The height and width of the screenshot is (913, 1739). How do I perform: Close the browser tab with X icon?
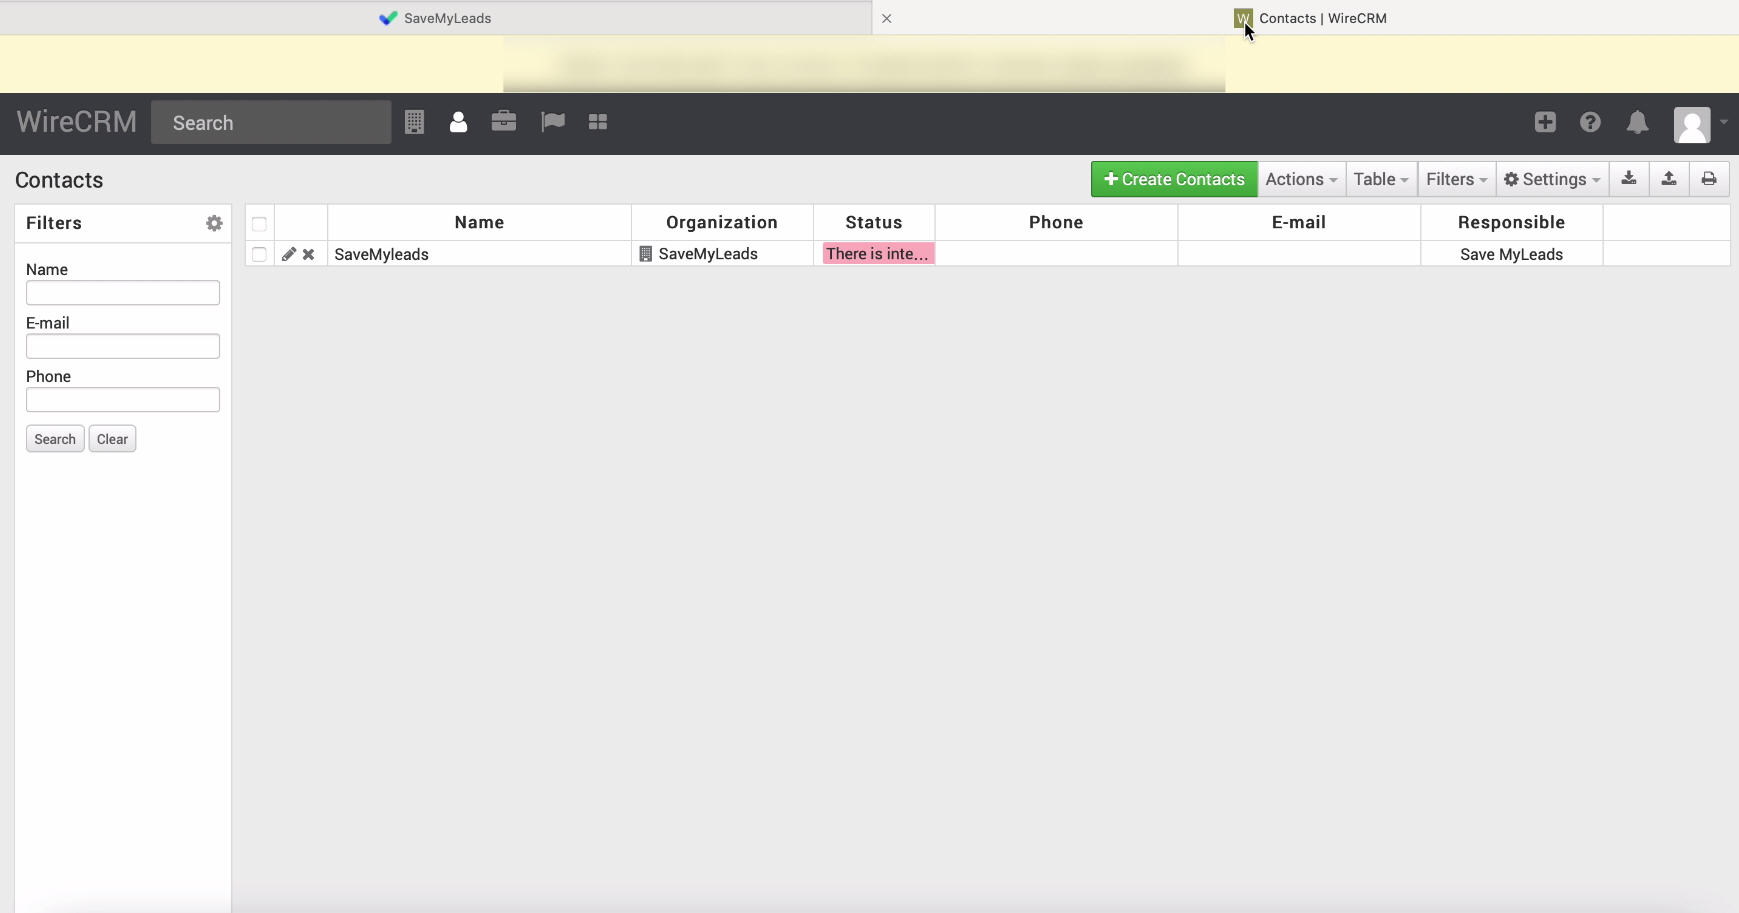tap(886, 18)
